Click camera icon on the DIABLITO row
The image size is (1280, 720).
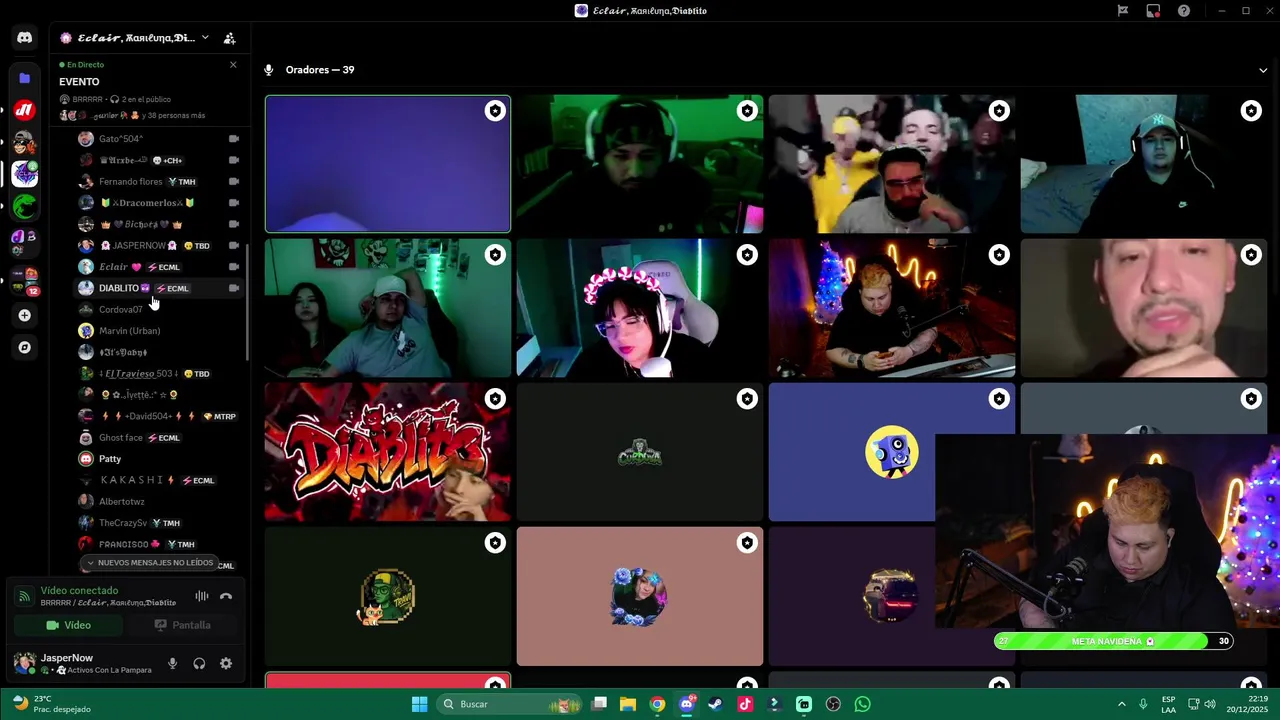pyautogui.click(x=234, y=288)
